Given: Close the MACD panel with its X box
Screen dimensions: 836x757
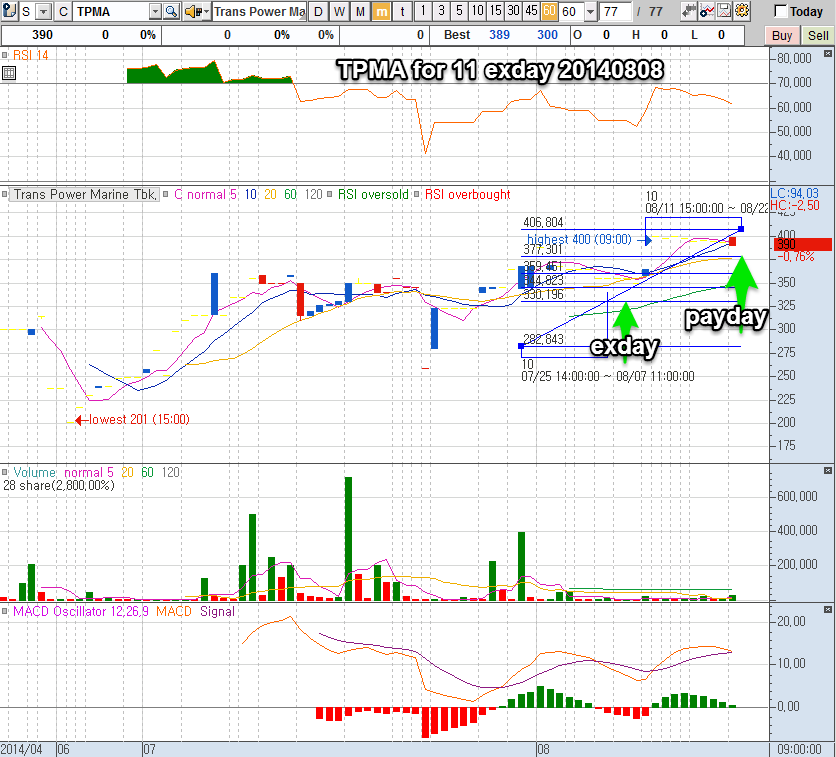Looking at the screenshot, I should point(827,609).
